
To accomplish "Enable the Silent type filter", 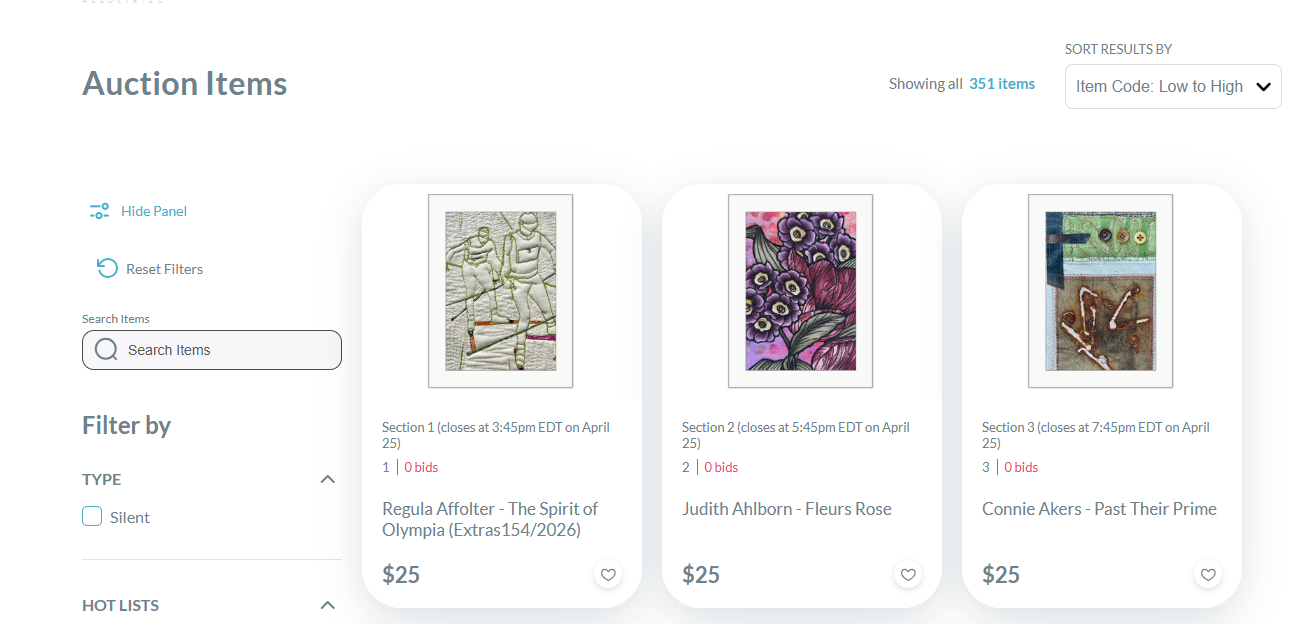I will click(x=91, y=516).
